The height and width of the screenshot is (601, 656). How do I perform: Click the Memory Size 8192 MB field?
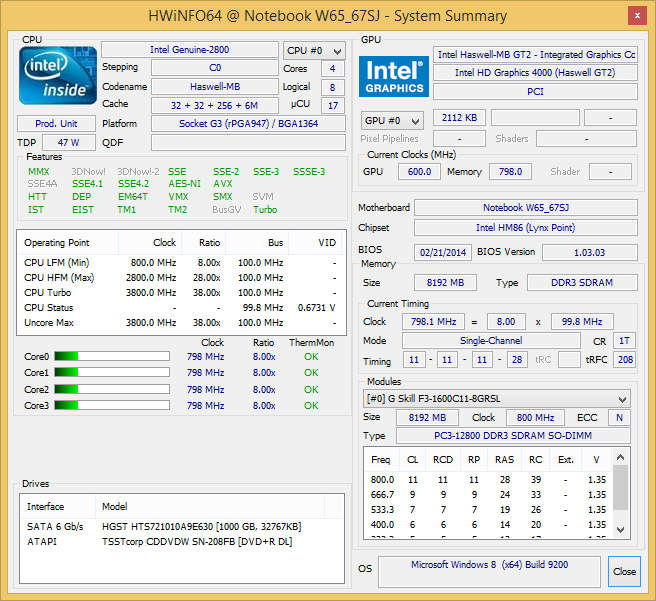[x=445, y=283]
